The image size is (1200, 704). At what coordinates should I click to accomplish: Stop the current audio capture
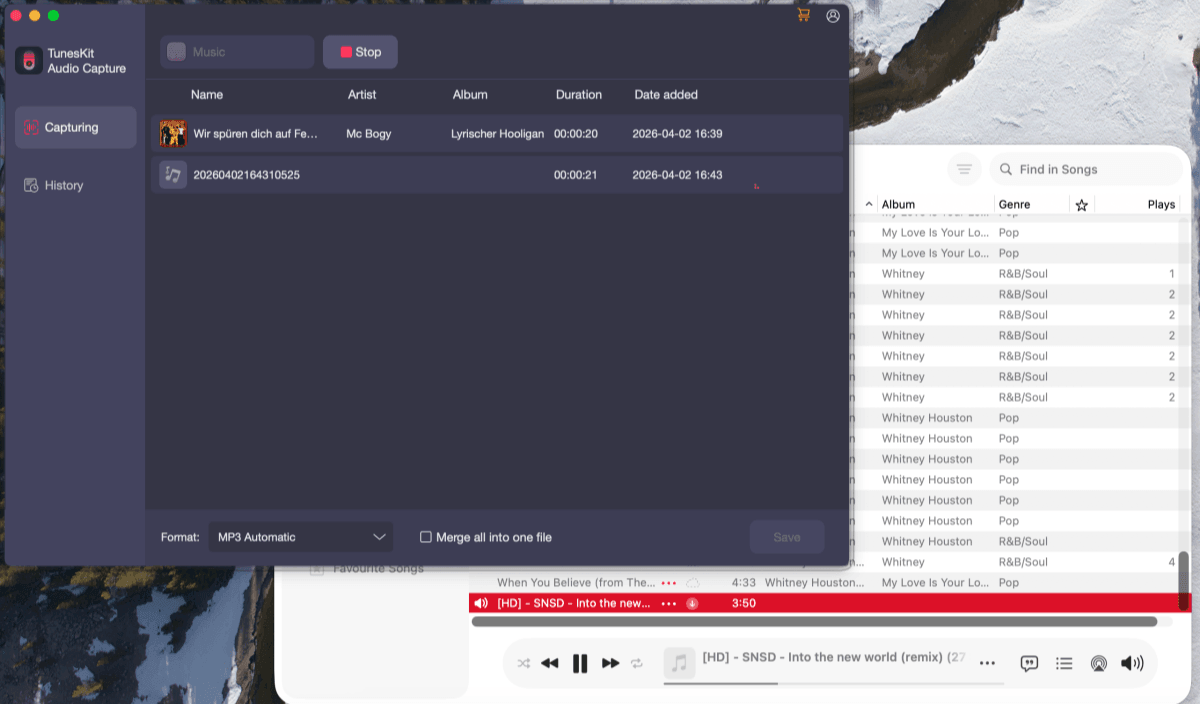coord(360,52)
